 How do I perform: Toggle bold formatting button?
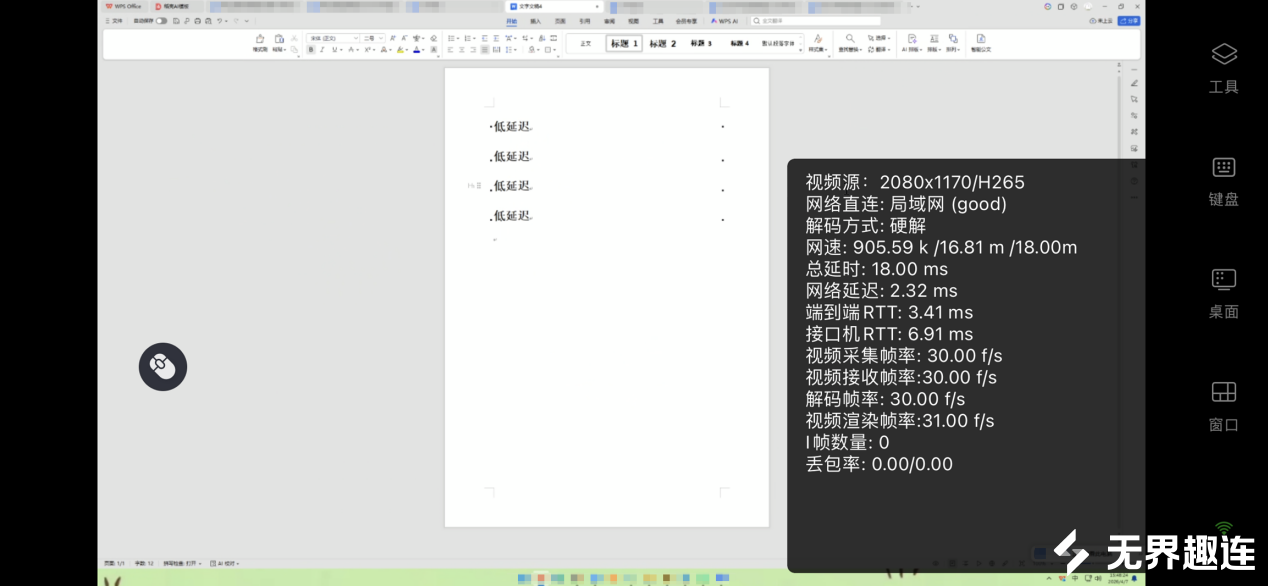(x=311, y=49)
